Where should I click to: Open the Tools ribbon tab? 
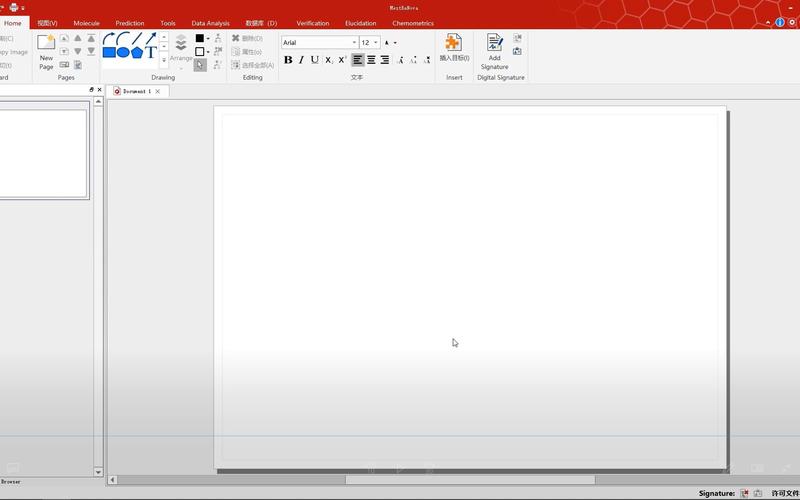[x=168, y=23]
